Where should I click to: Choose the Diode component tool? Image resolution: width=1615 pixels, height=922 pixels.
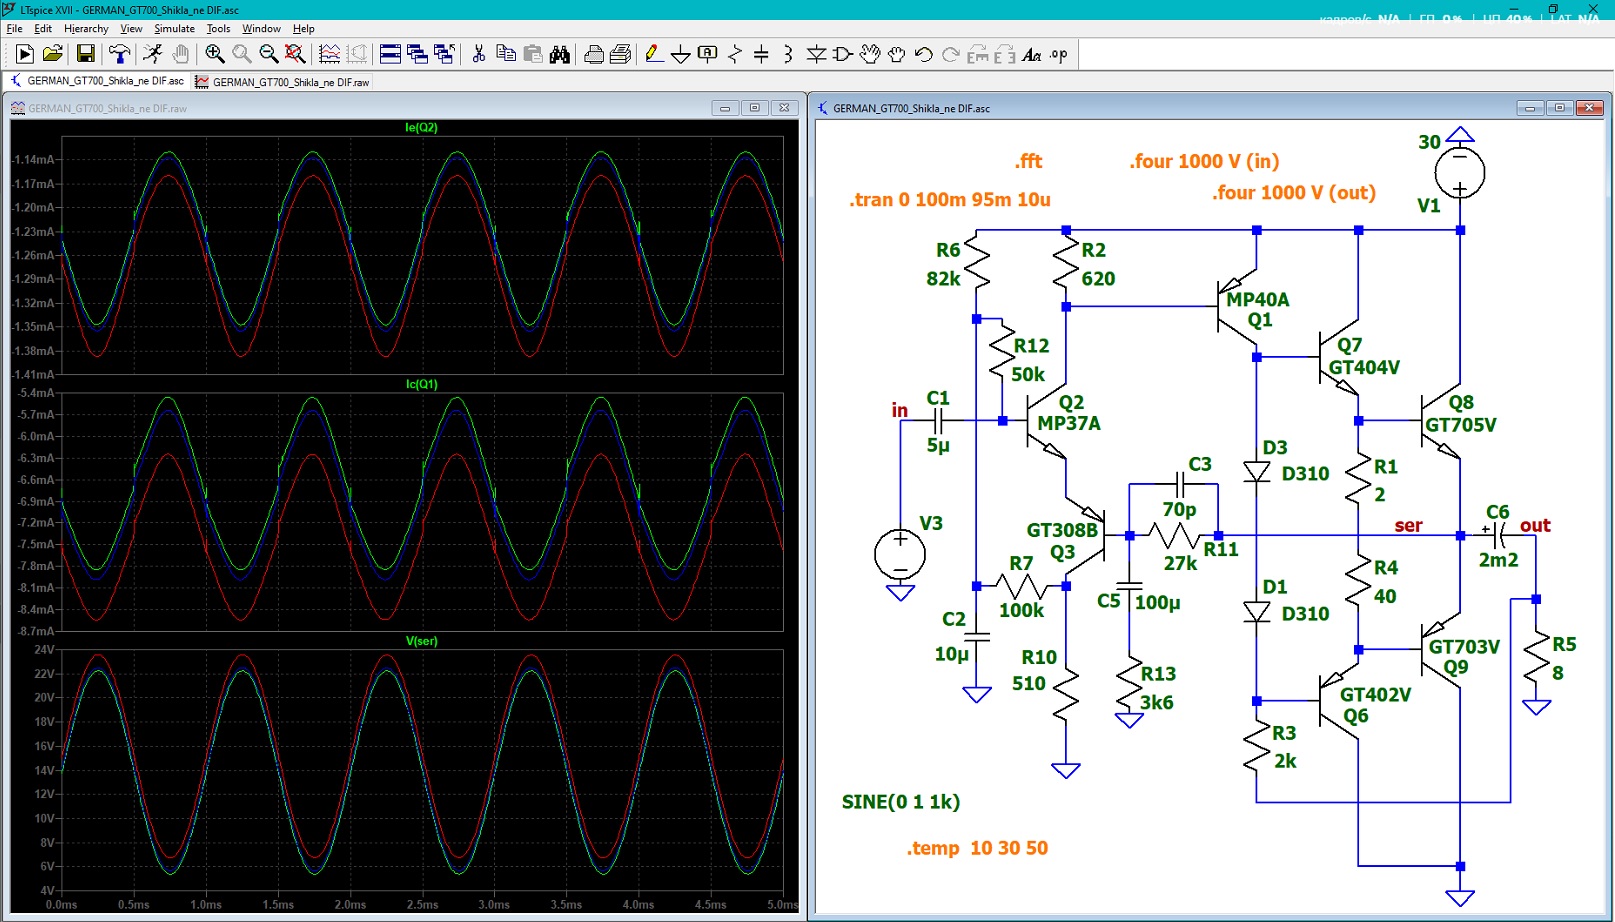tap(816, 54)
